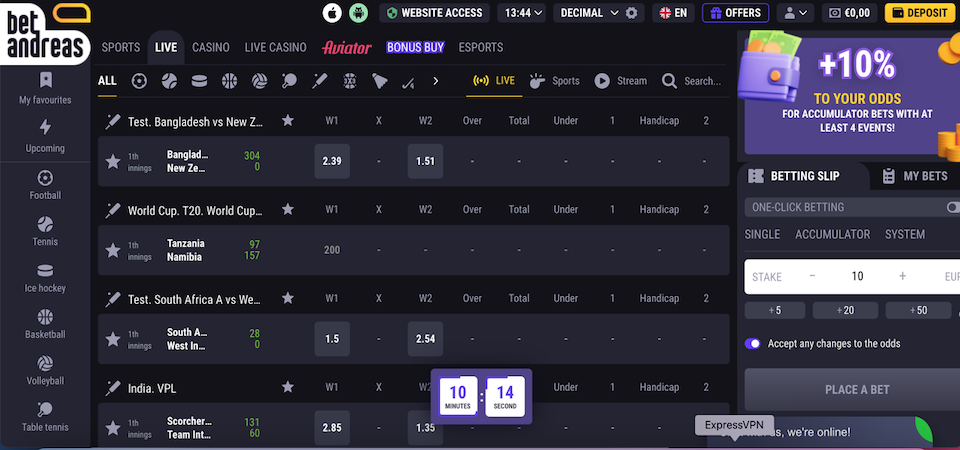Screen dimensions: 960x450
Task: Open Upcoming events in the sidebar
Action: tap(45, 136)
